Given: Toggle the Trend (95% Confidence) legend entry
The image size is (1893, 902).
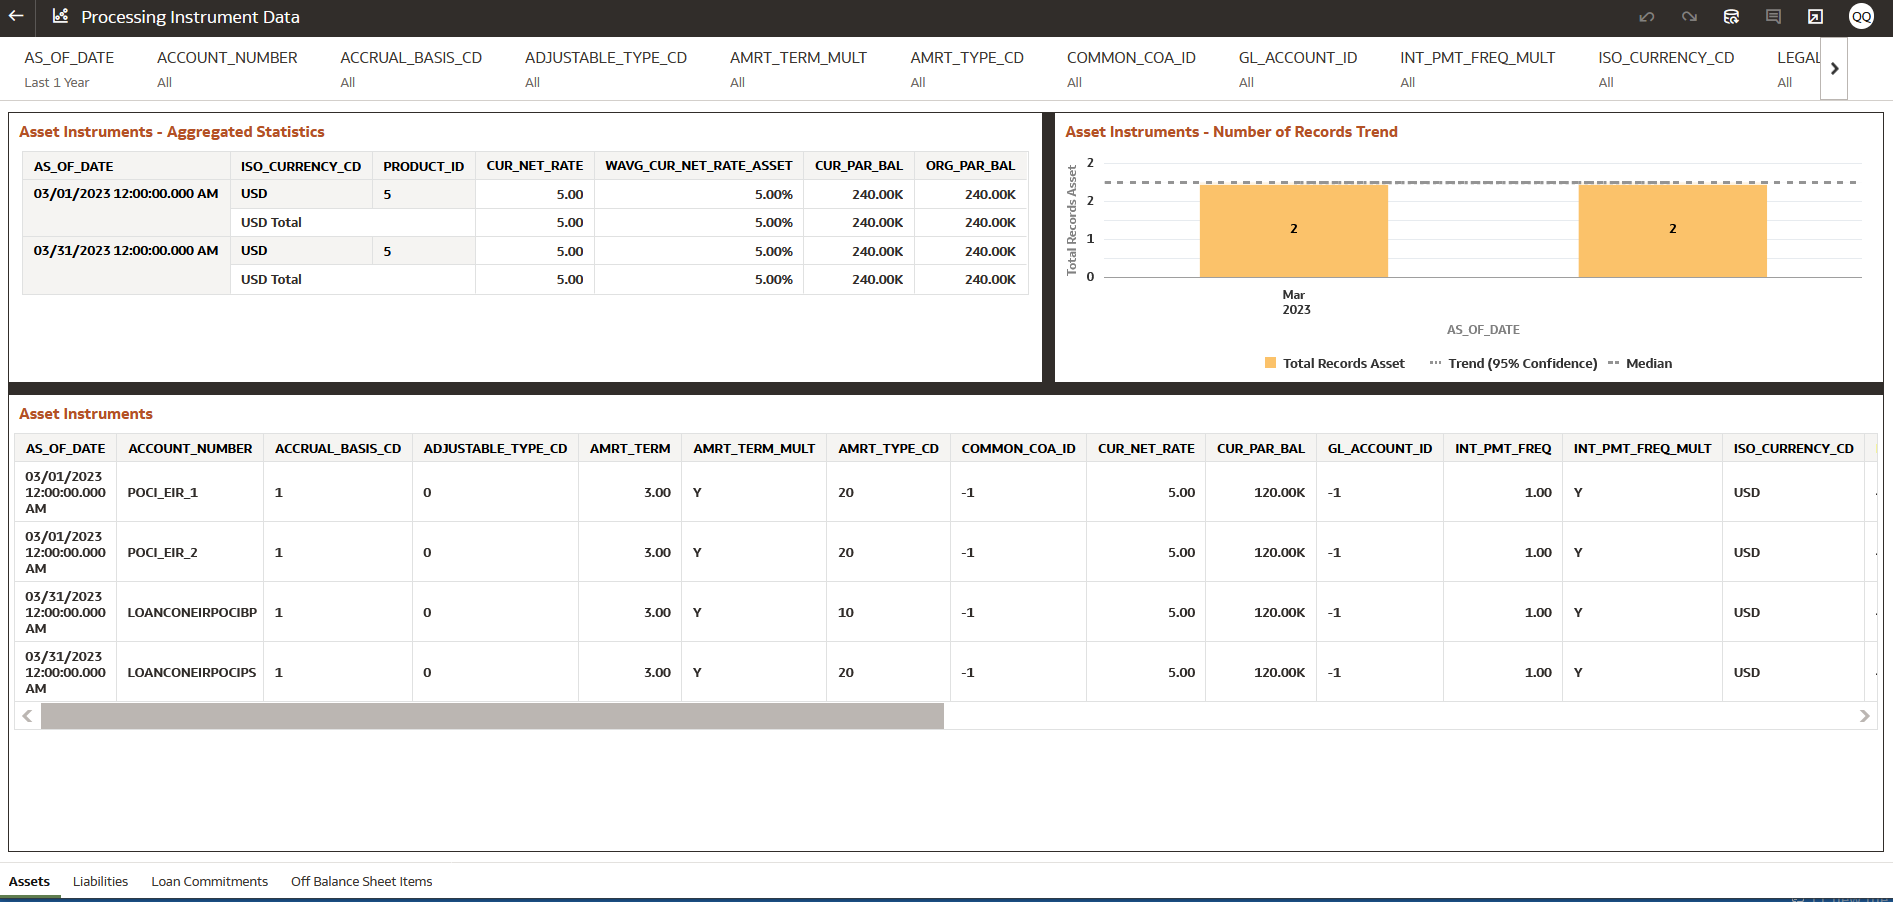Looking at the screenshot, I should coord(1511,363).
